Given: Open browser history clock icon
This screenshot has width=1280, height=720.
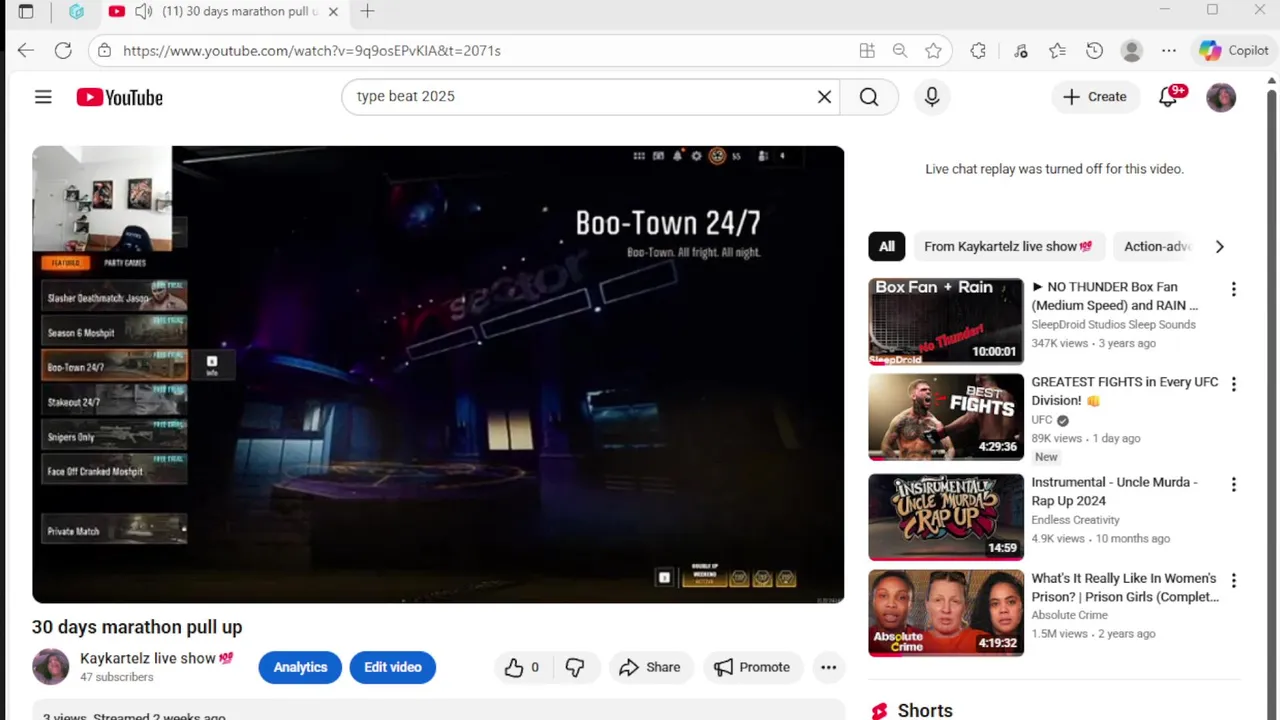Looking at the screenshot, I should [1094, 50].
